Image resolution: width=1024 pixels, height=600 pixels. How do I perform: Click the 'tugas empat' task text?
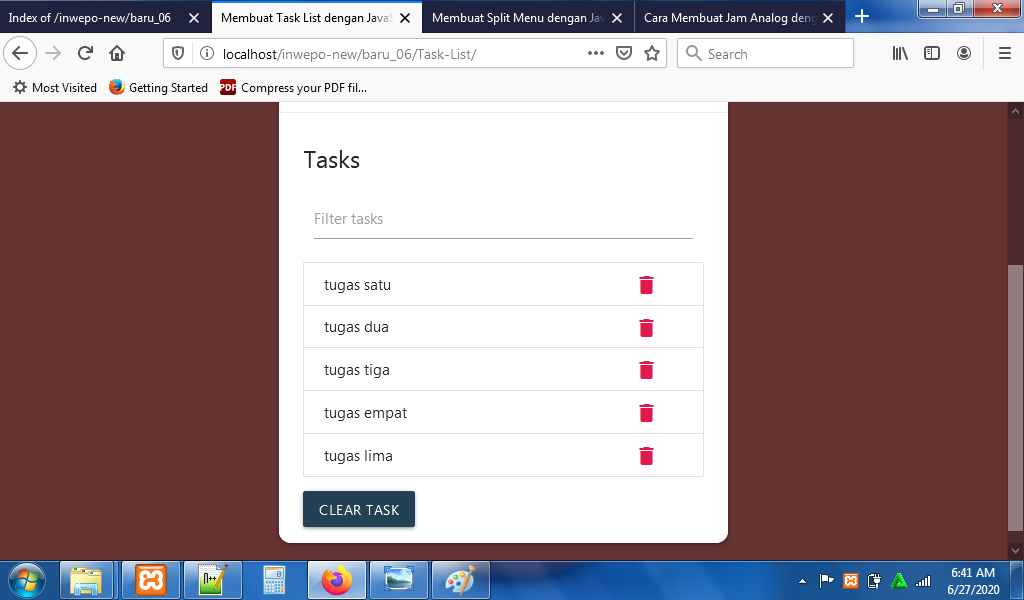pos(365,413)
